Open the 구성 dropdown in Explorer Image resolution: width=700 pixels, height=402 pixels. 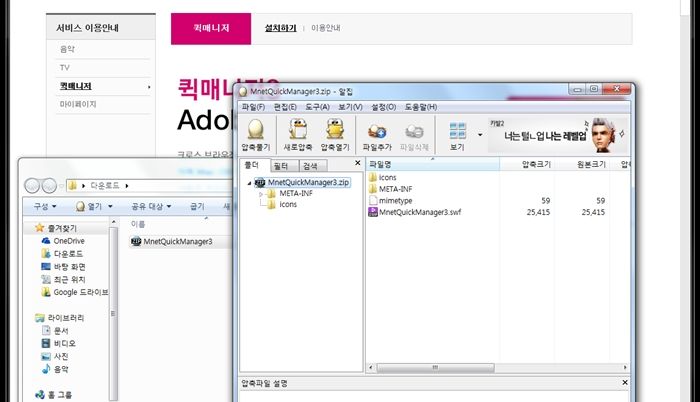(x=45, y=206)
